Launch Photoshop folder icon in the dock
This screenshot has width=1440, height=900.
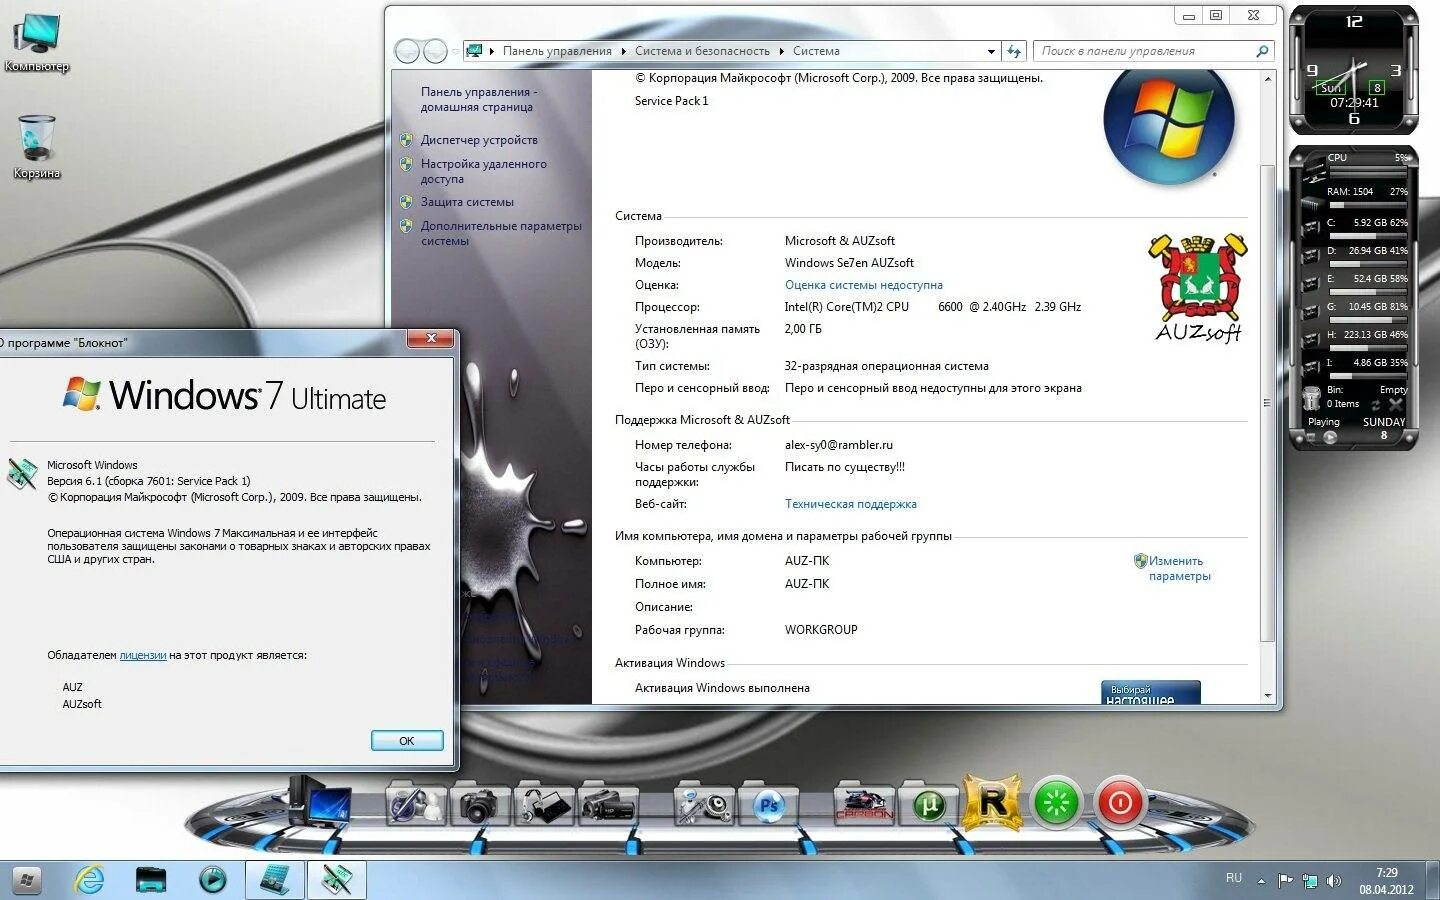768,804
